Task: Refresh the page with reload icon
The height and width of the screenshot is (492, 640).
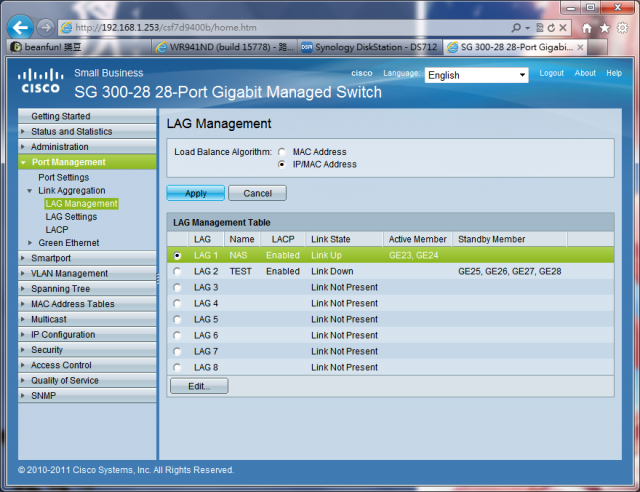Action: pyautogui.click(x=551, y=28)
